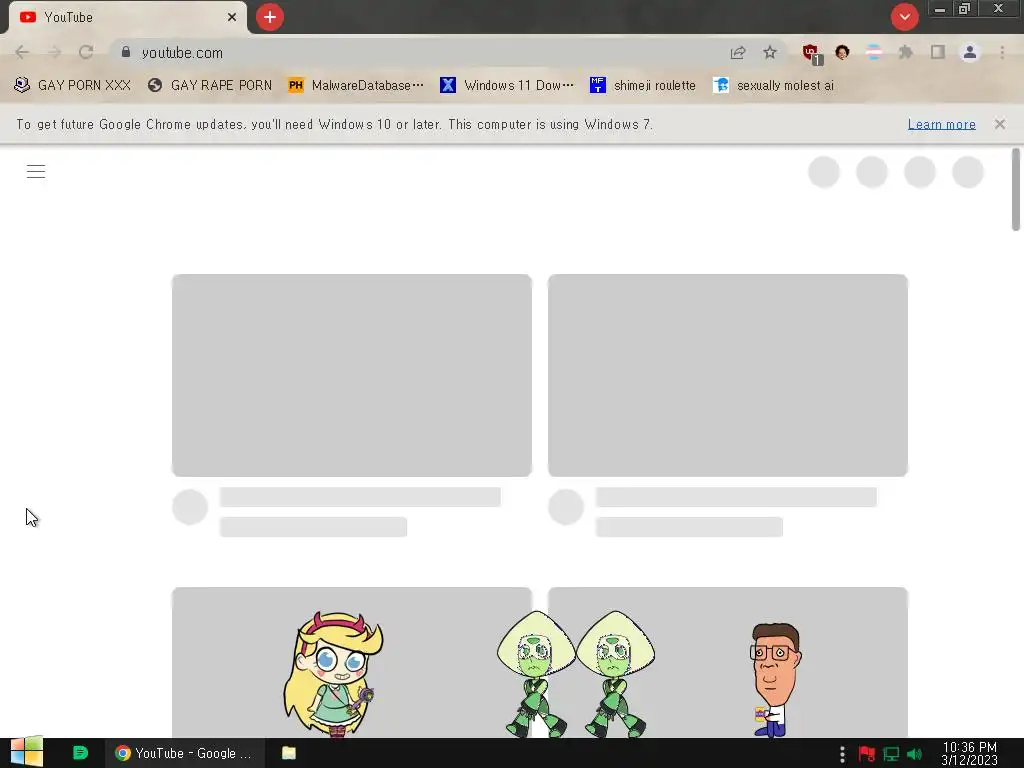Screen dimensions: 1024x768
Task: Click the Learn more link
Action: [941, 124]
